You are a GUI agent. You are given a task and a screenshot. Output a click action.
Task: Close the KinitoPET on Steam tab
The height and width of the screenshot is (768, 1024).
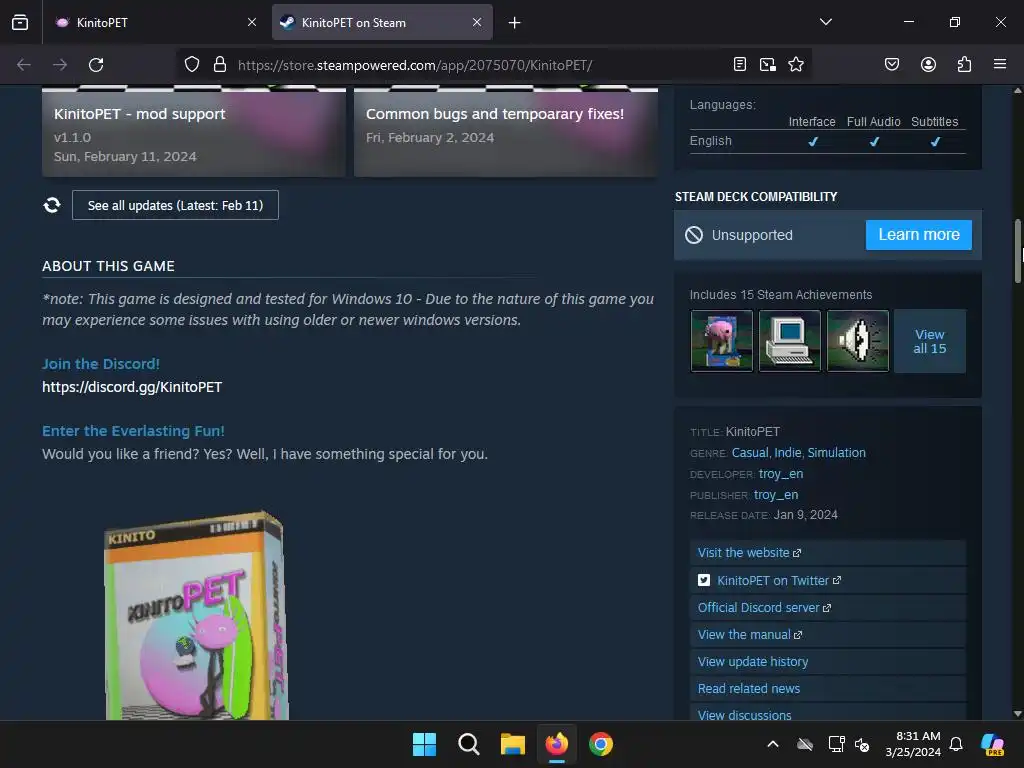pos(477,23)
